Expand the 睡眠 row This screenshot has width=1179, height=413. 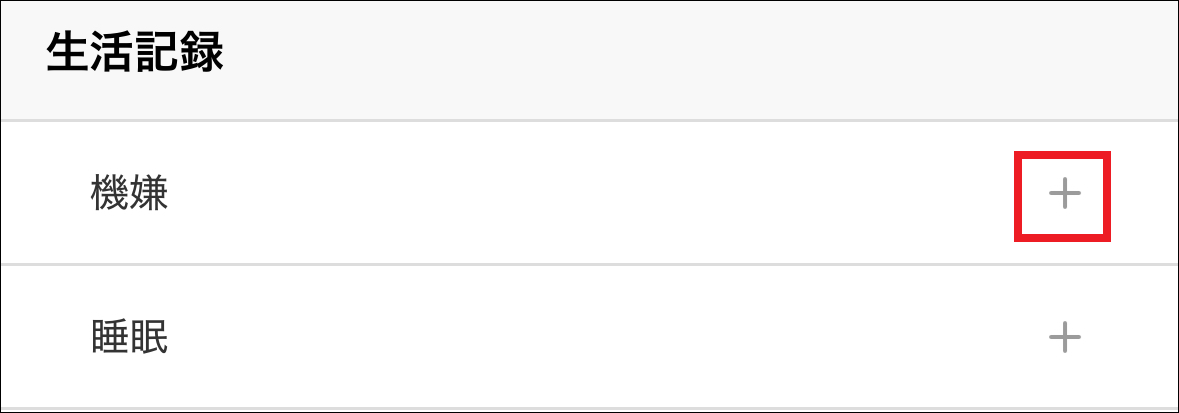coord(1064,337)
